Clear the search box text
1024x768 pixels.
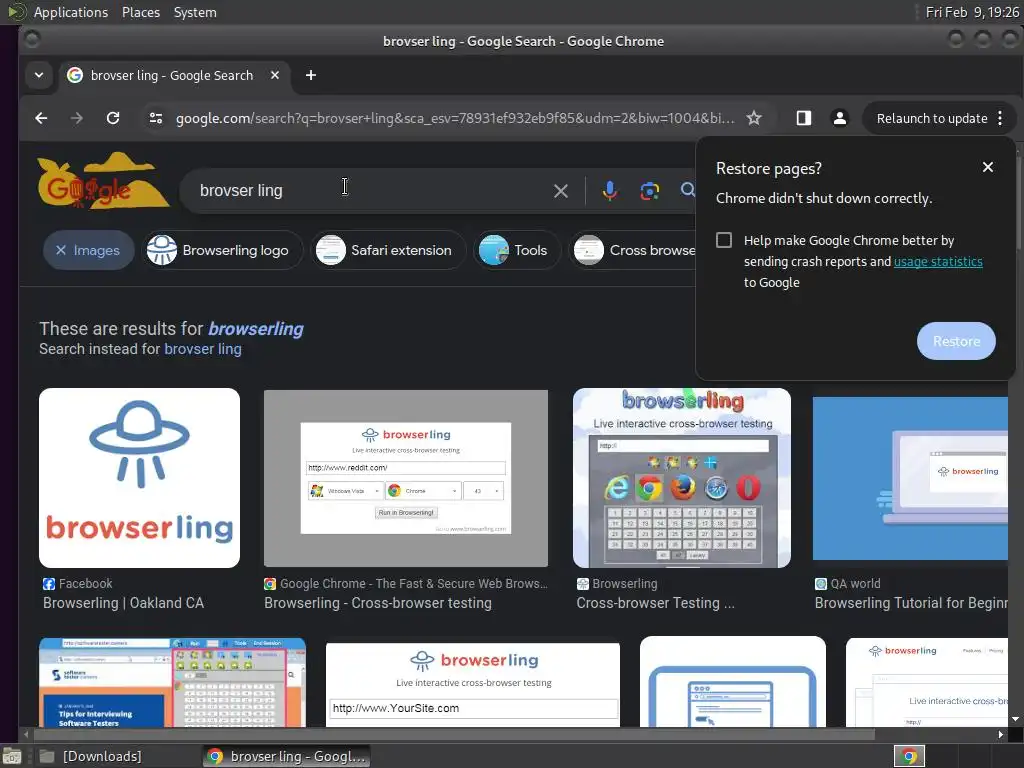click(x=561, y=191)
